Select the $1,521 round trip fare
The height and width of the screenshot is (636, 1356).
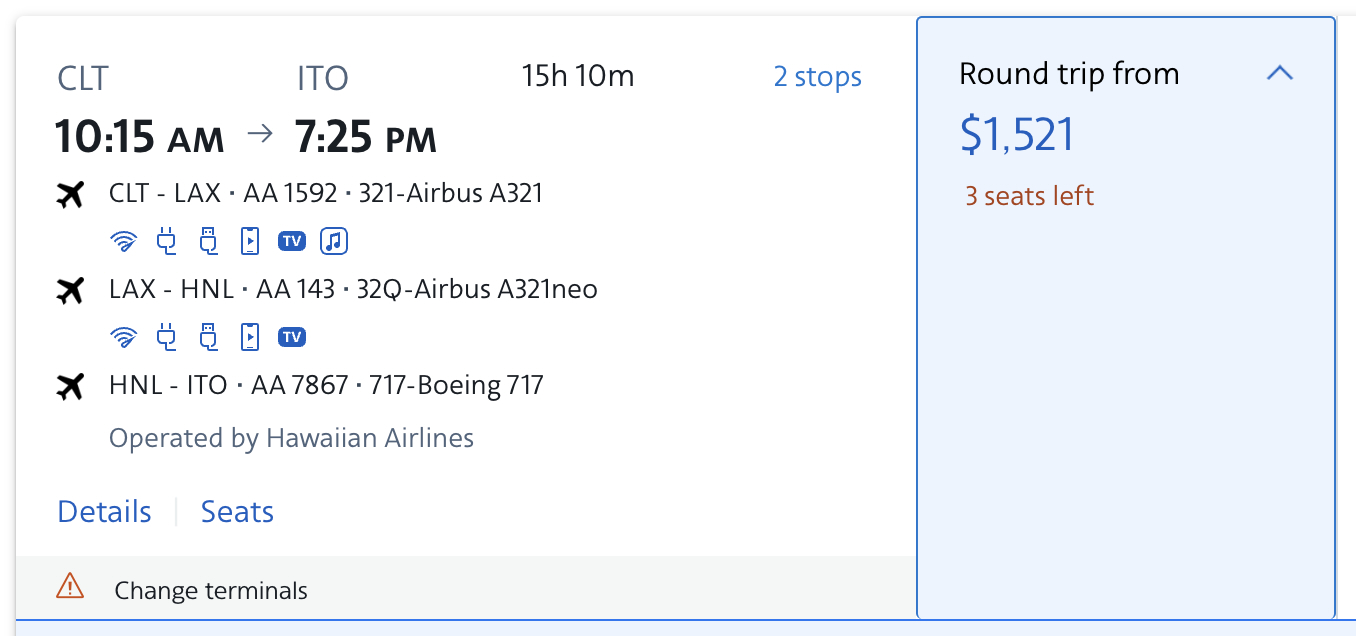pyautogui.click(x=1017, y=134)
